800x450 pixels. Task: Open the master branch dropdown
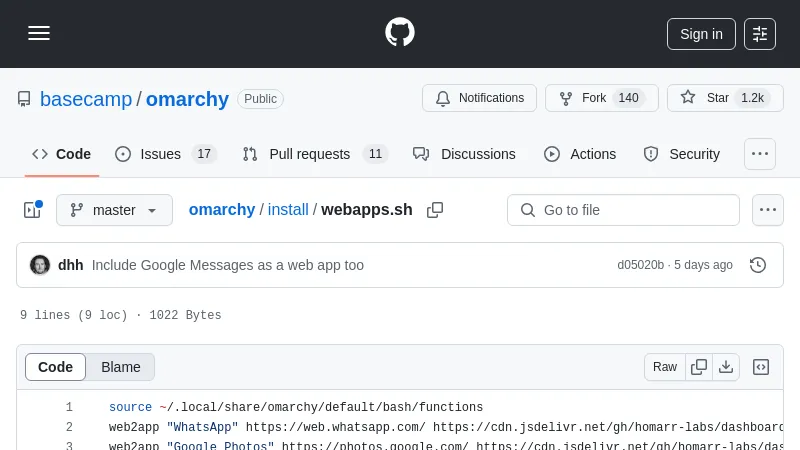[114, 210]
